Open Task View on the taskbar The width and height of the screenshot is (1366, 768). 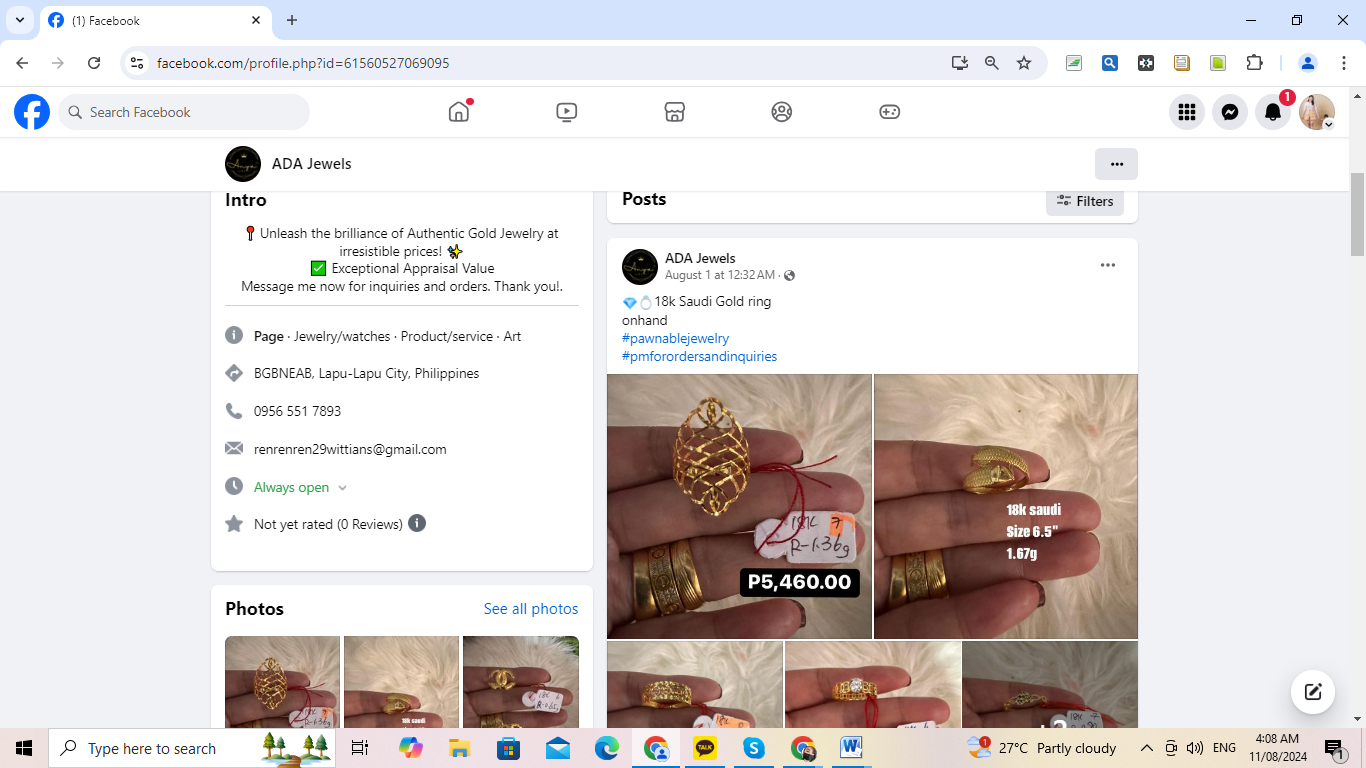[x=360, y=748]
